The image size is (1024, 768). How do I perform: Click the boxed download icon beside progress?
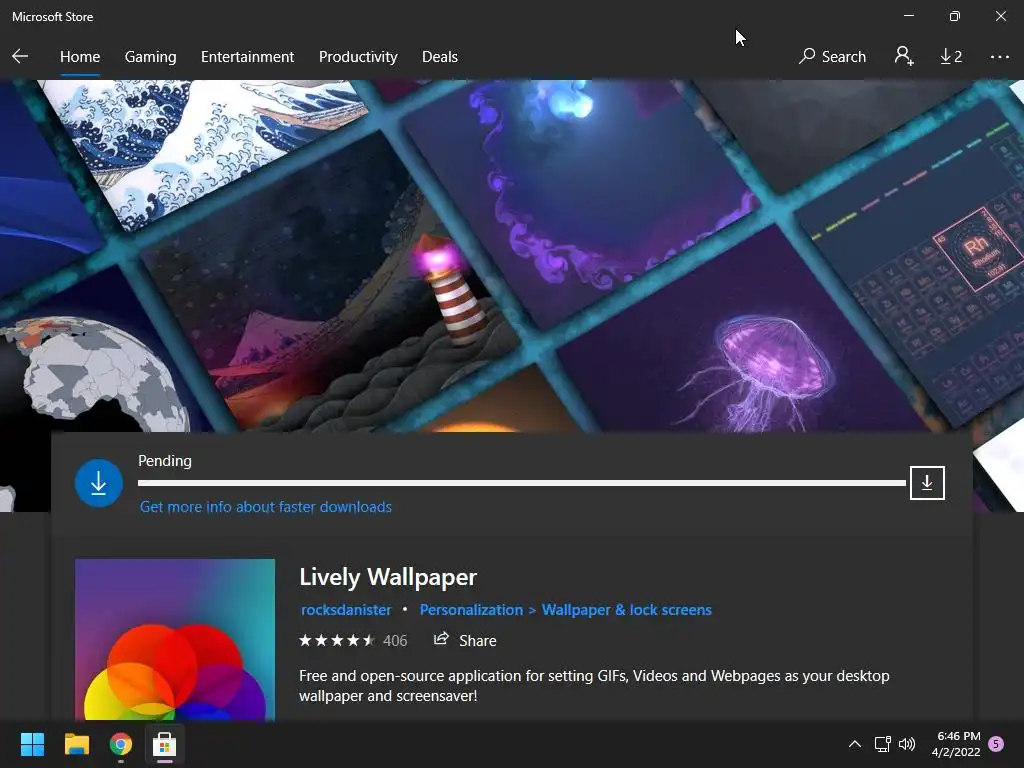point(927,483)
